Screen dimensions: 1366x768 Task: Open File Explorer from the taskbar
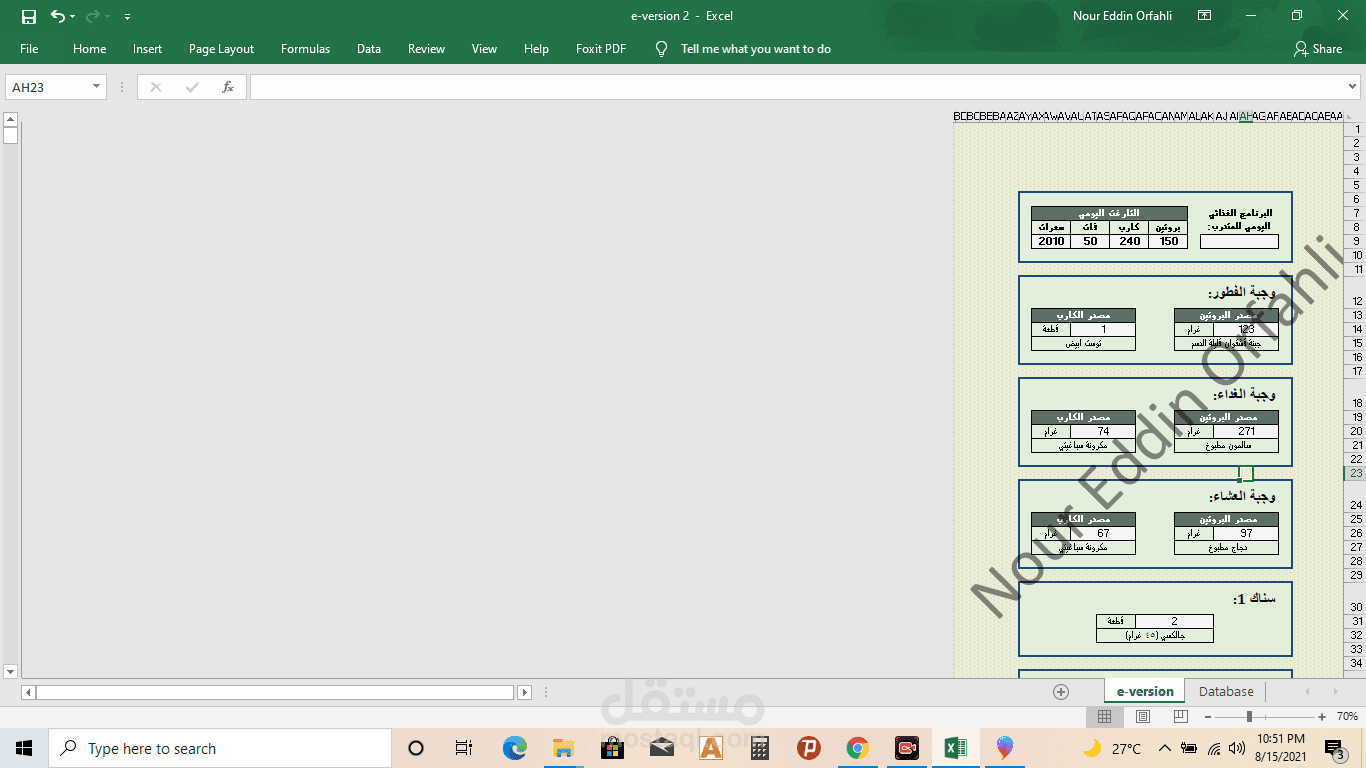pos(563,748)
